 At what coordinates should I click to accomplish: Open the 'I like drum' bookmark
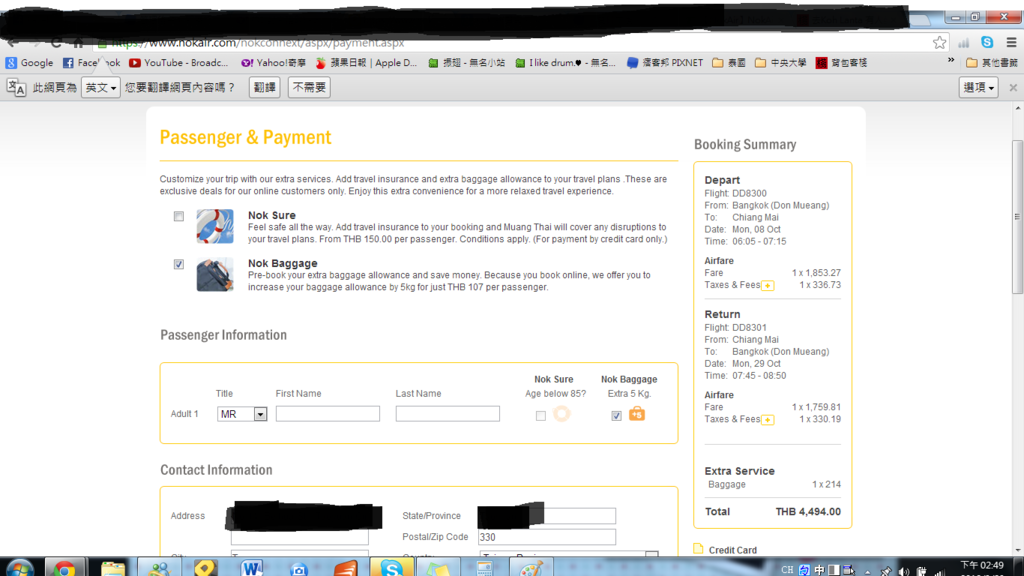pos(566,63)
